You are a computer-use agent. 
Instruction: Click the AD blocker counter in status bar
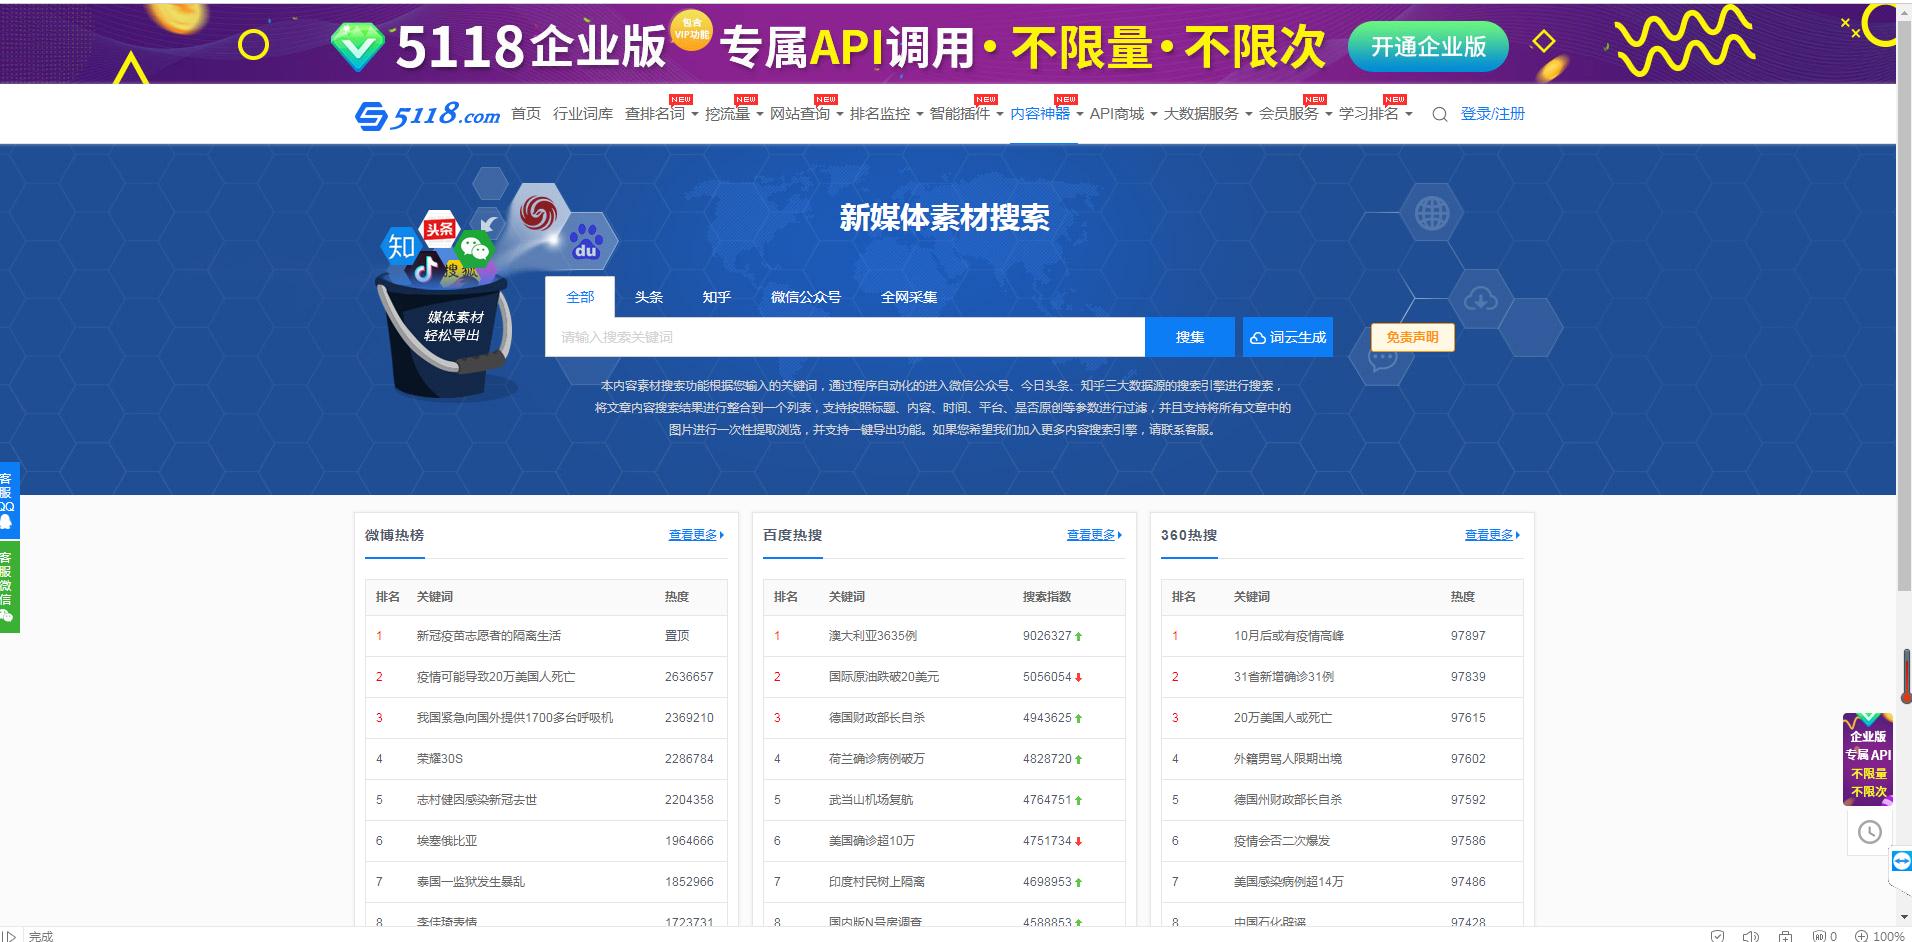coord(1825,936)
